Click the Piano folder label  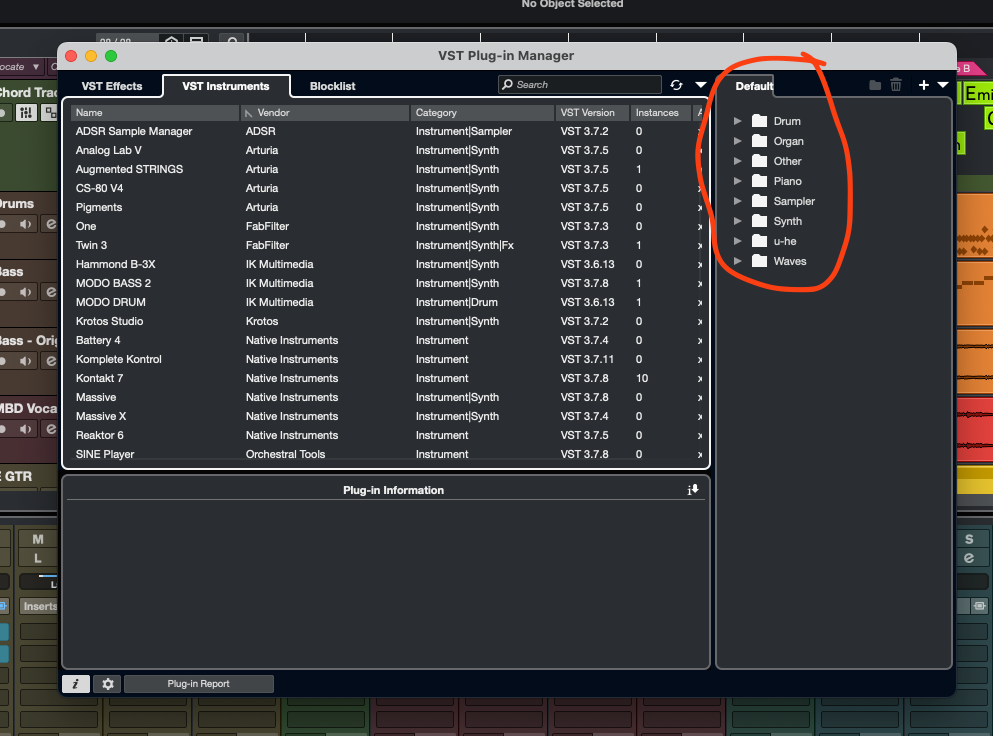point(787,181)
